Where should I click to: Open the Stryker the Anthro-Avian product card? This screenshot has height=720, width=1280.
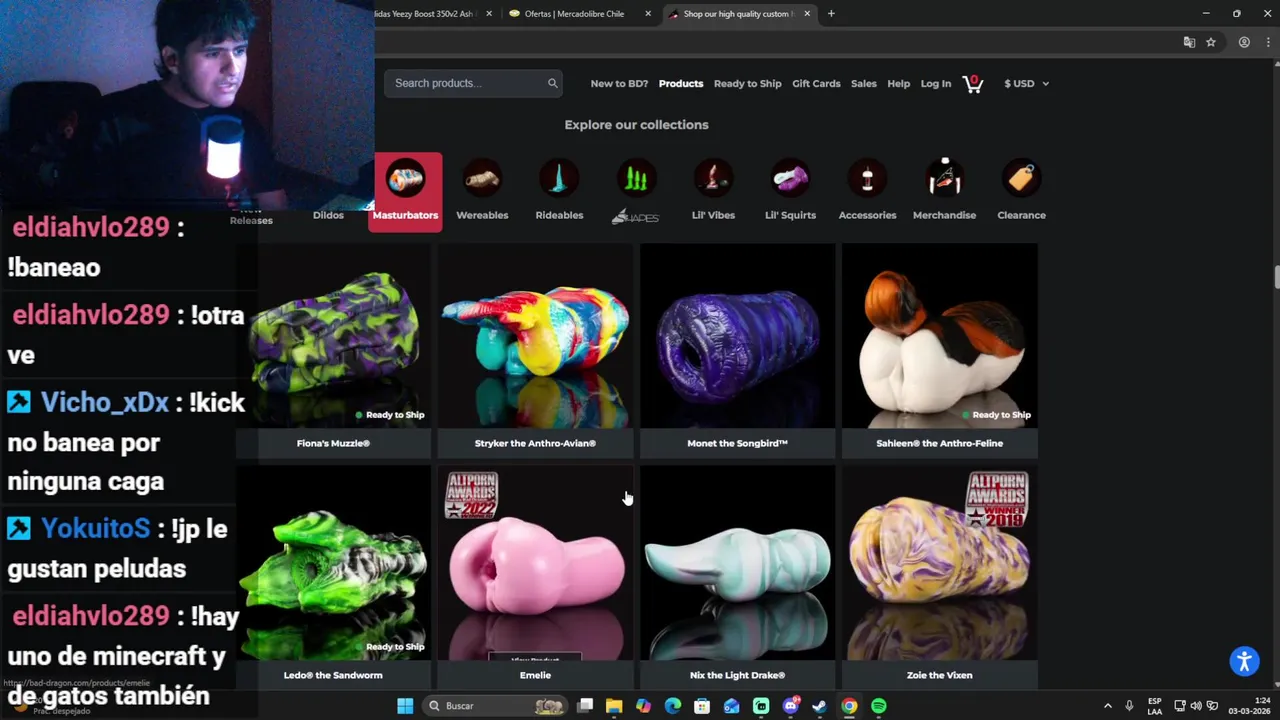click(535, 351)
